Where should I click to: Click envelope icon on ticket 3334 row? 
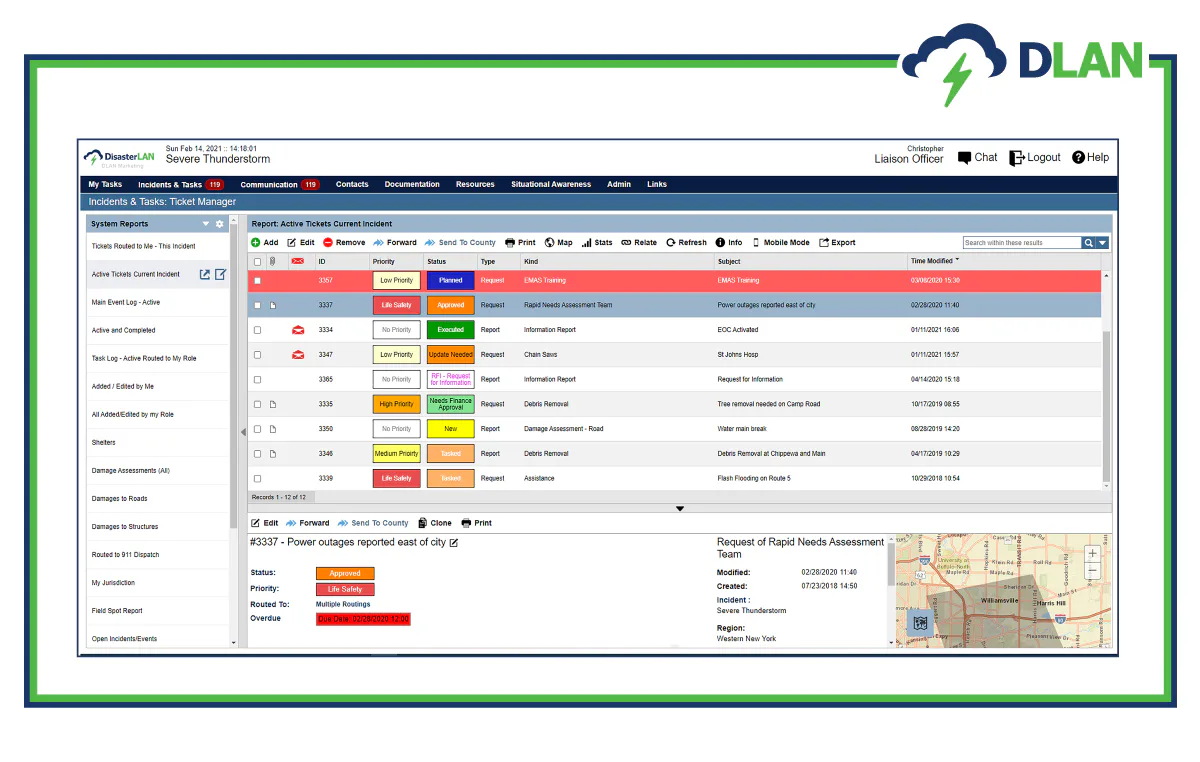[x=298, y=330]
